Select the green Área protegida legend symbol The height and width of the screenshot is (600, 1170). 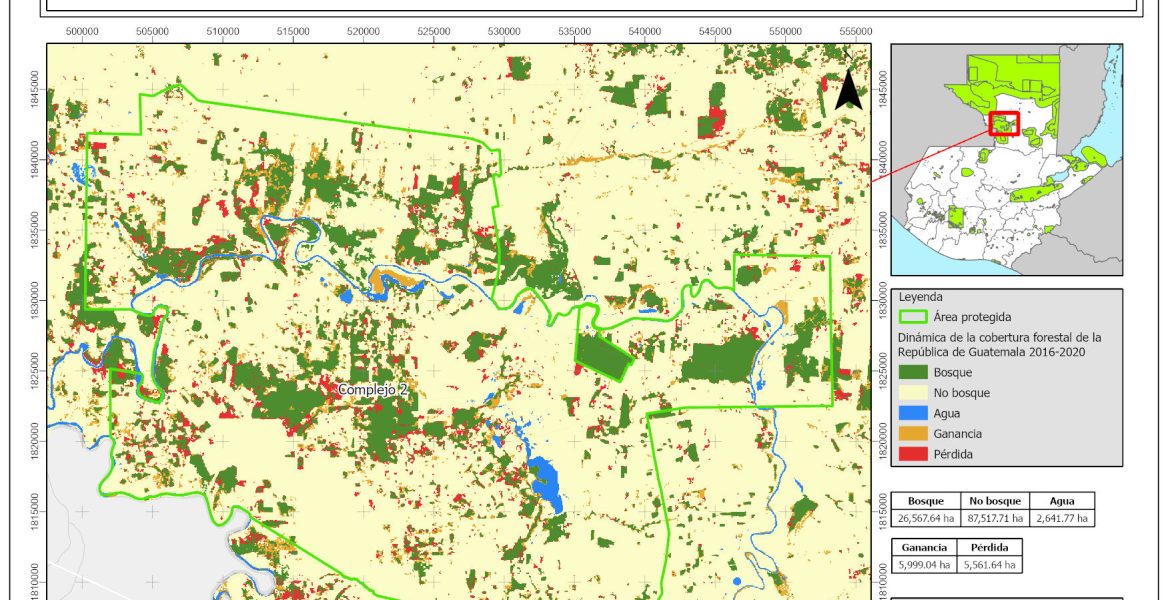click(912, 318)
